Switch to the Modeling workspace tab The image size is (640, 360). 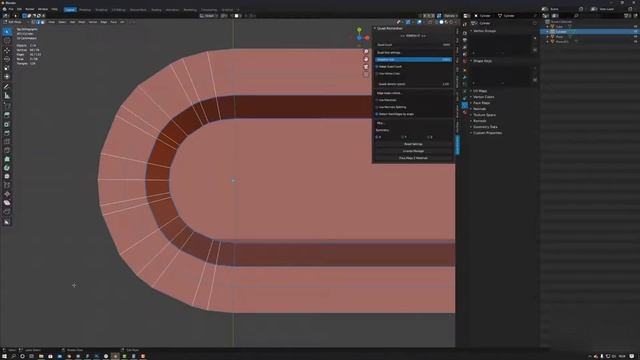click(x=85, y=9)
